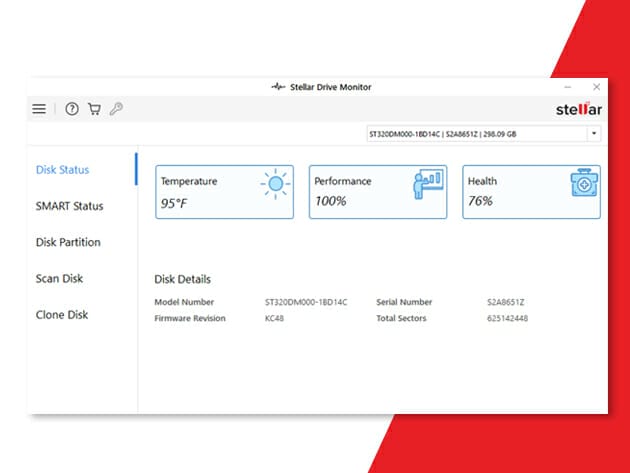Expand the drive selector dropdown arrow

click(x=594, y=133)
